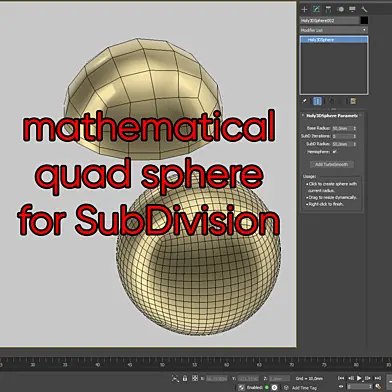The height and width of the screenshot is (392, 392).
Task: Expand the Modifier List dropdown
Action: coord(334,30)
